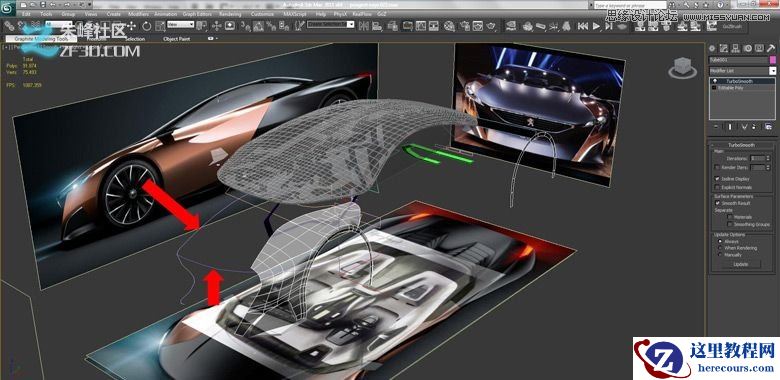Screen dimensions: 780x380
Task: Open the Material Editor icon
Action: [x=449, y=25]
